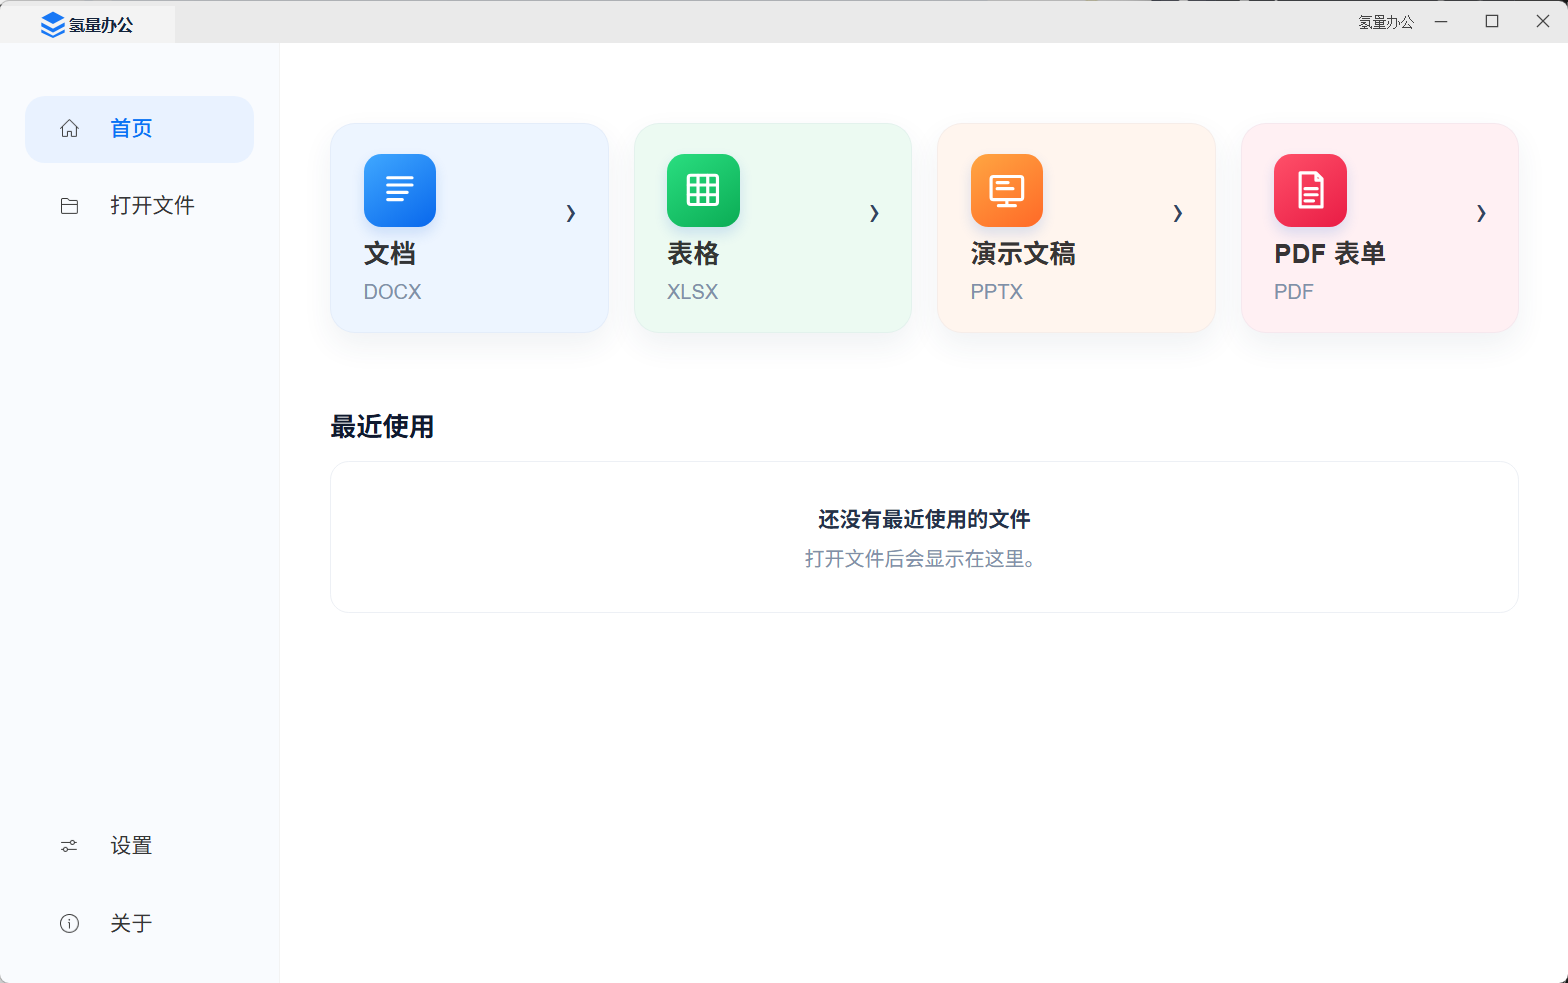Click the 演示文稿 card title
1568x983 pixels.
(x=1023, y=254)
